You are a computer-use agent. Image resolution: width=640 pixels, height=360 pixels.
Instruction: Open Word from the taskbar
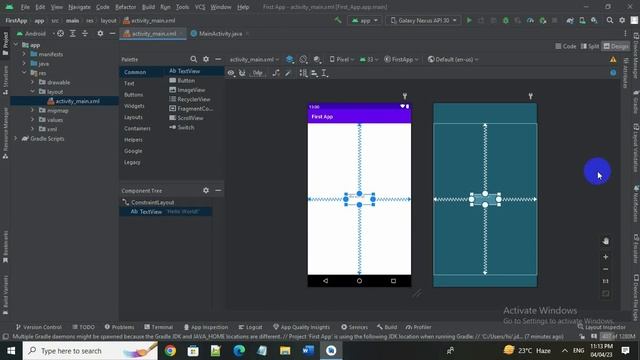308,351
